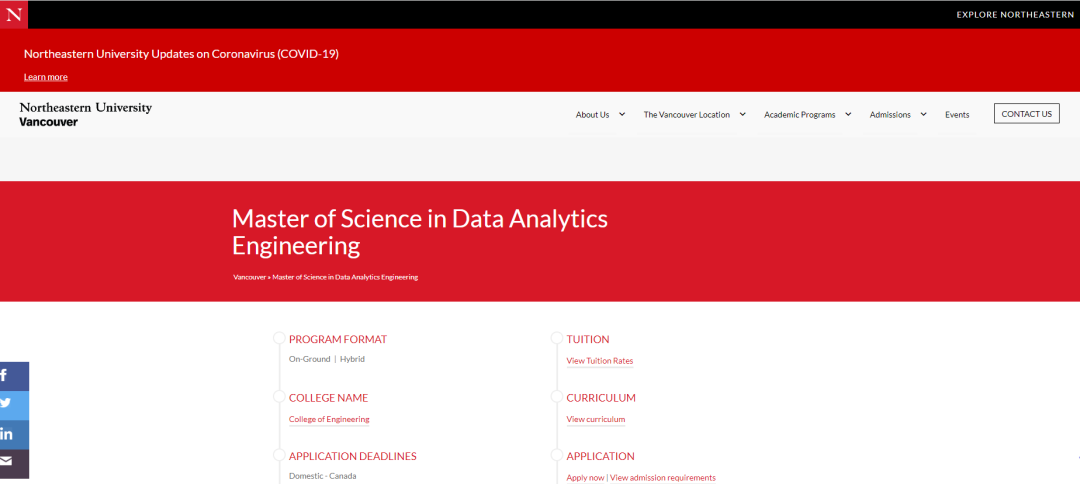1080x484 pixels.
Task: Open EXPLORE NORTHEASTERN link
Action: (x=1015, y=14)
